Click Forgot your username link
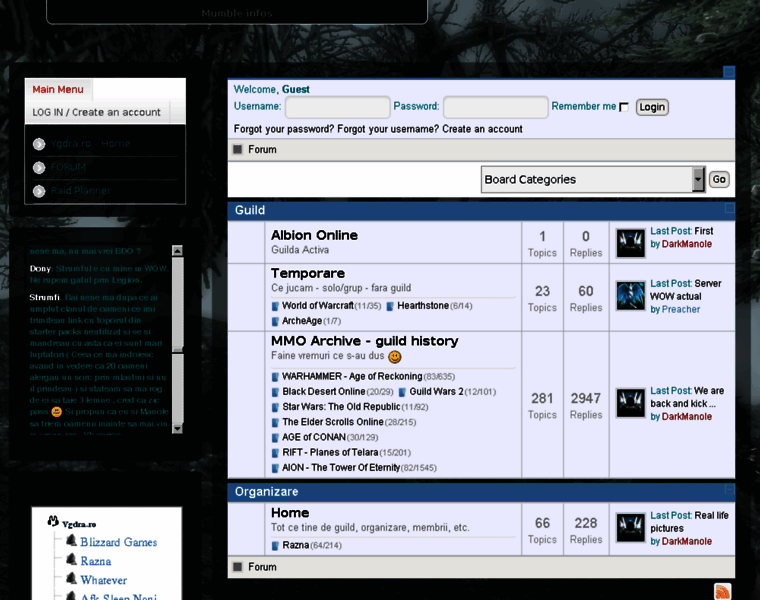760x600 pixels. (x=388, y=129)
